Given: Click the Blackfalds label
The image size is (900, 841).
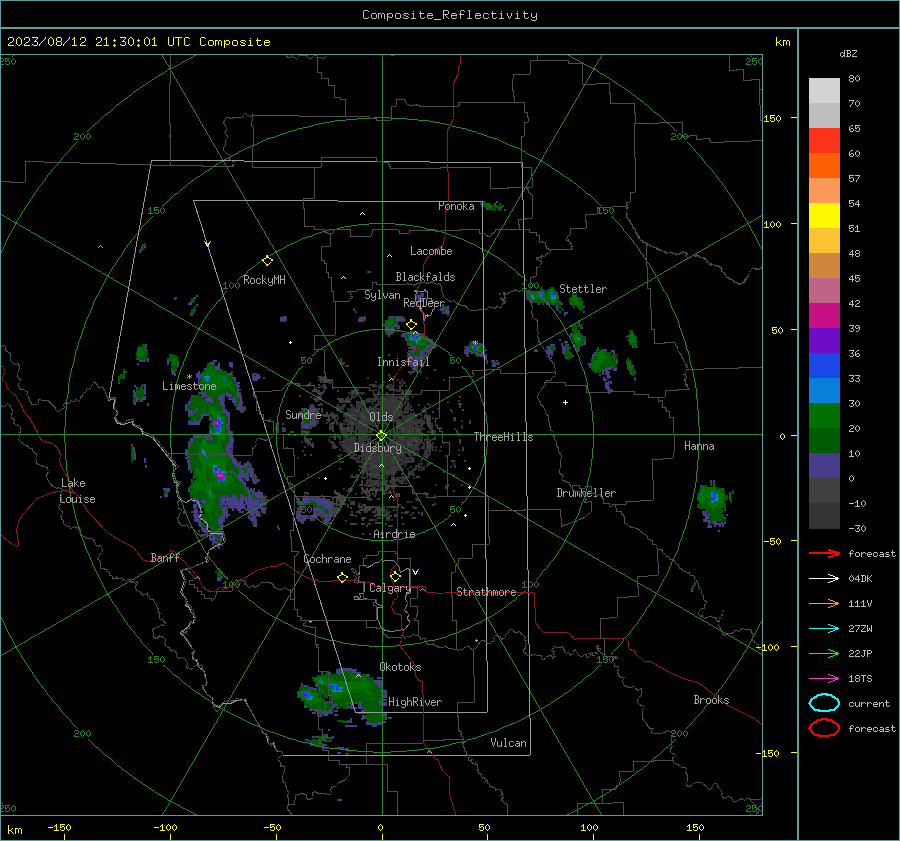Looking at the screenshot, I should 425,277.
